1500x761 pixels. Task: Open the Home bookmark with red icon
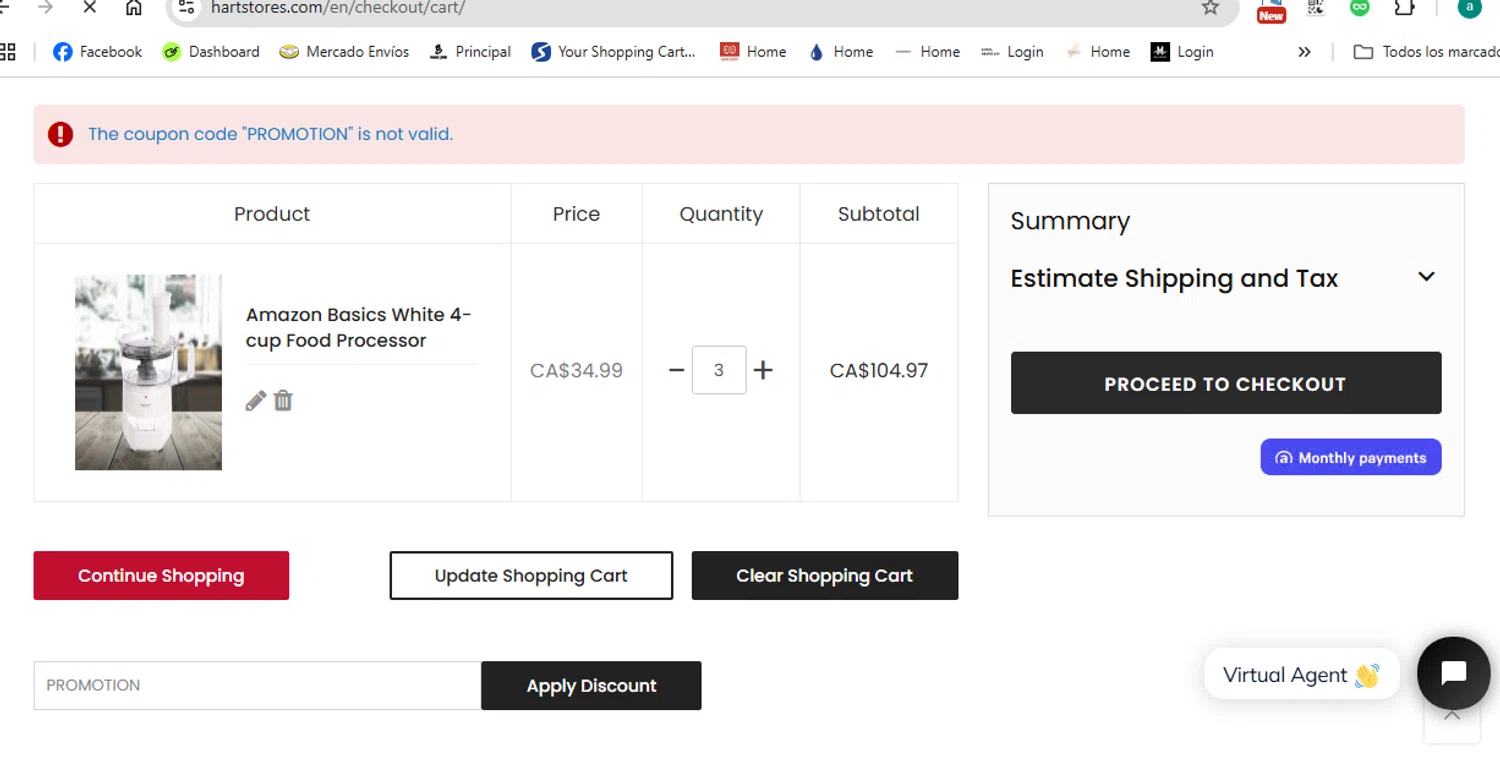coord(753,52)
